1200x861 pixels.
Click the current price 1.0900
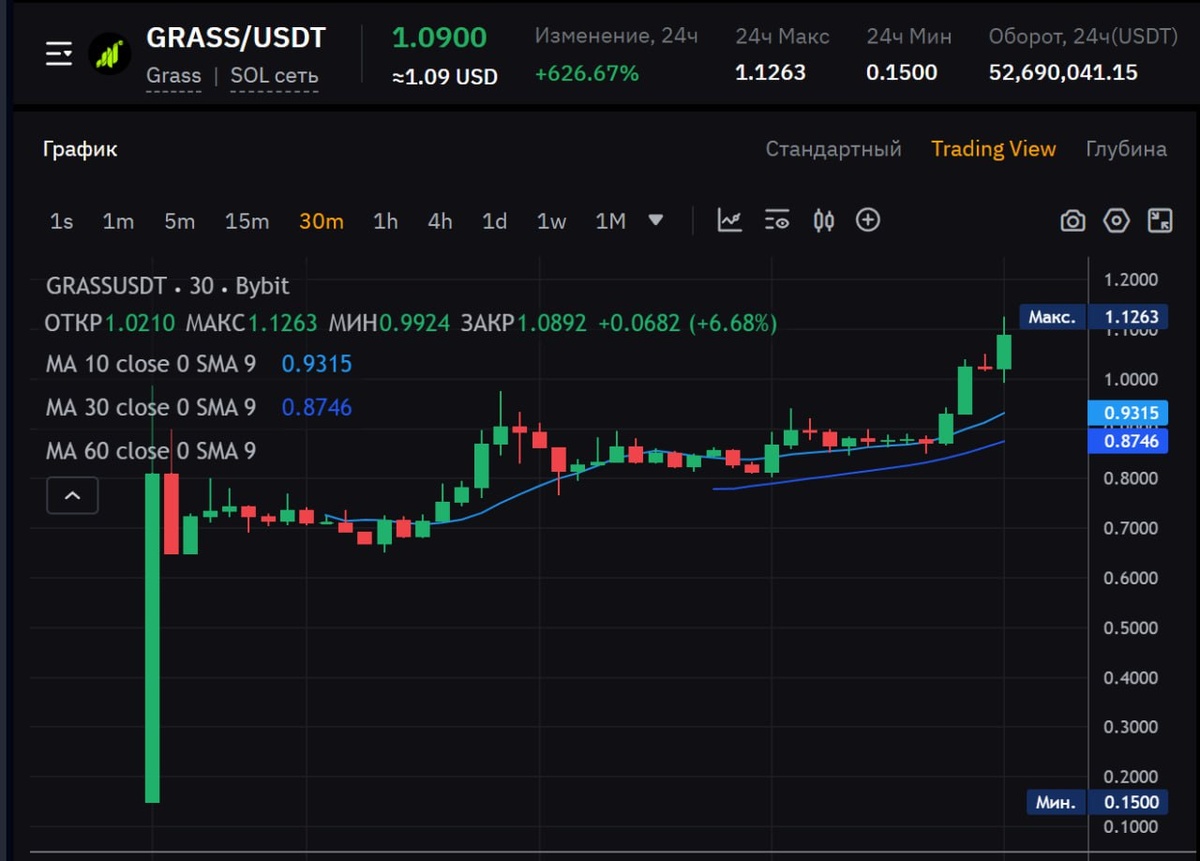click(439, 38)
